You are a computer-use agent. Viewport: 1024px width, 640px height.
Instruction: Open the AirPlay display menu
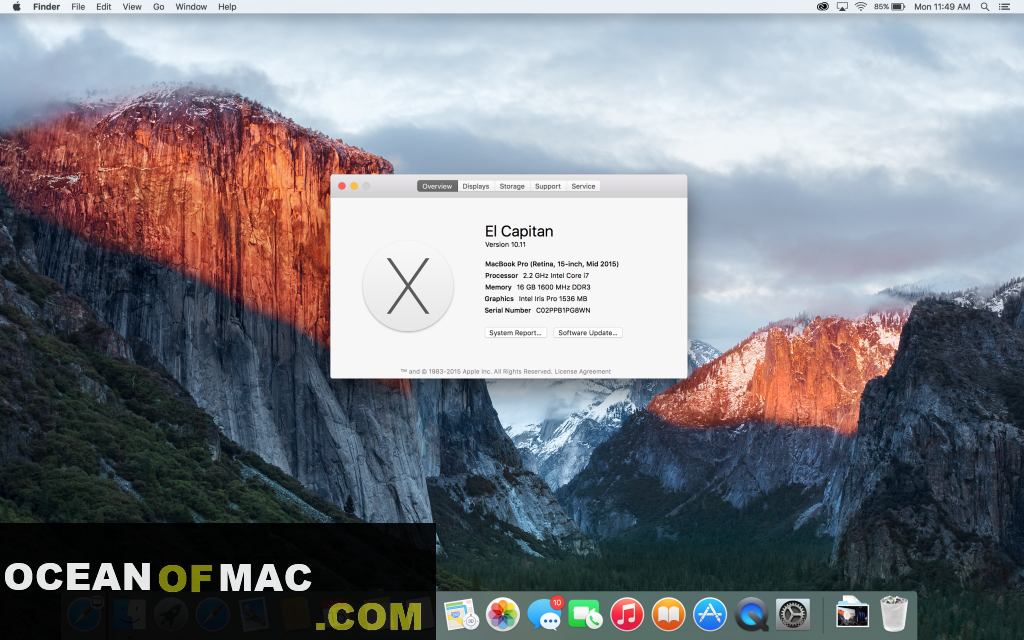[x=842, y=7]
